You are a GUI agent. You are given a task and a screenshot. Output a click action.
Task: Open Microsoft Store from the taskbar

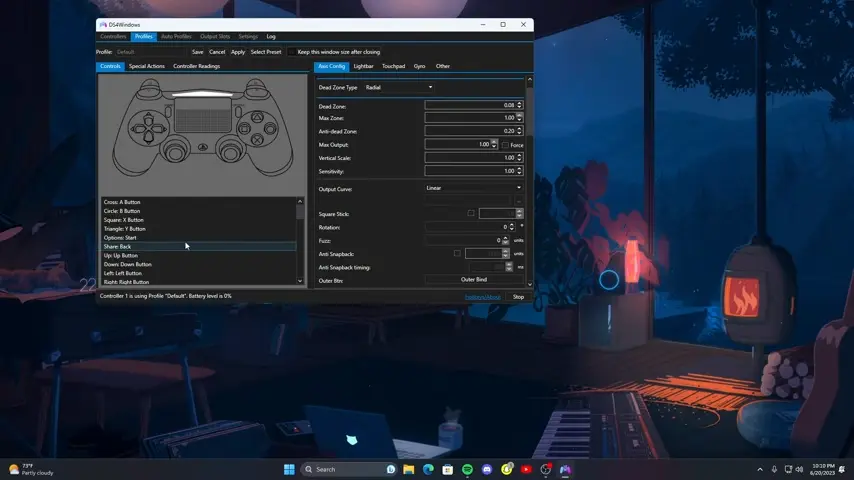pos(448,469)
